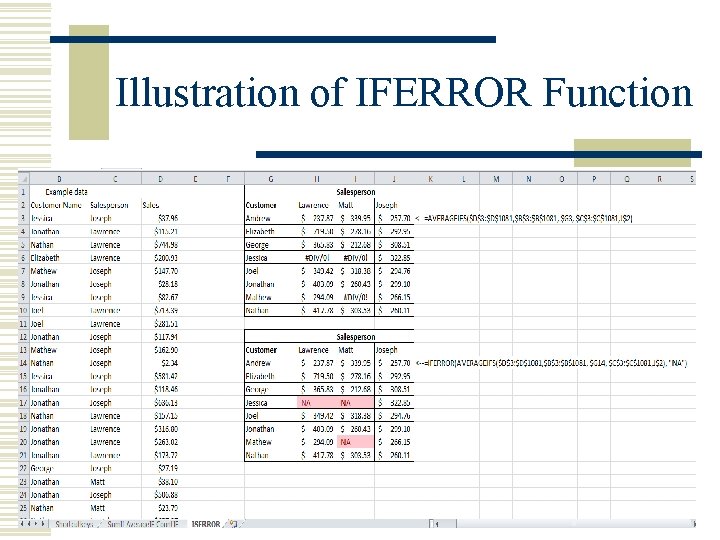Screen dimensions: 720x540
Task: Select column M header
Action: coord(496,179)
